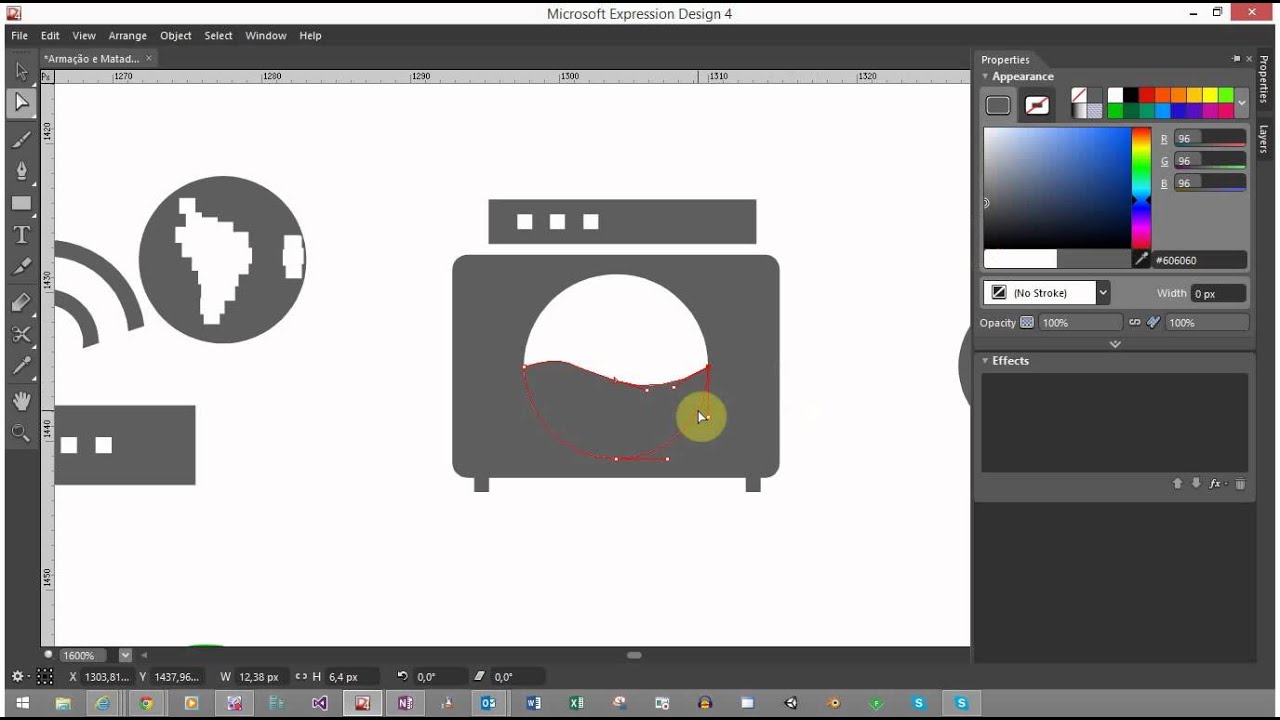Screen dimensions: 1280x720
Task: Select the Stroke appearance box
Action: [x=1037, y=105]
